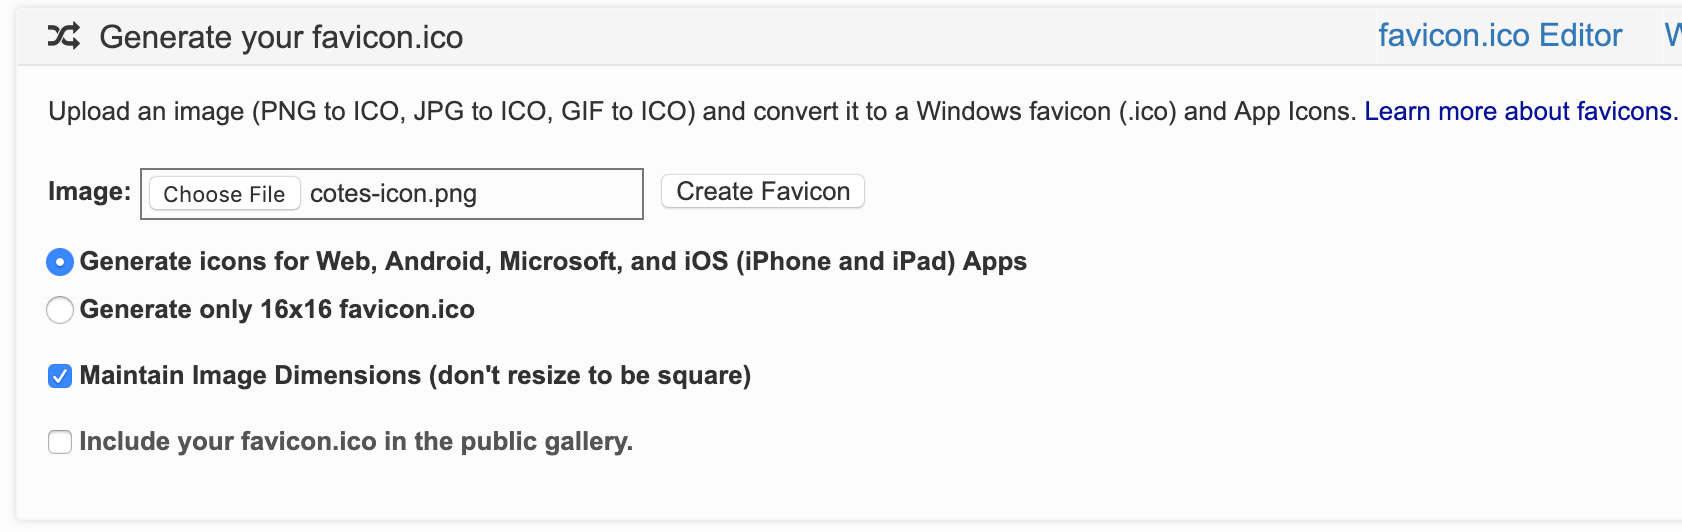The image size is (1682, 532).
Task: Open the favicon.ico Editor link
Action: (x=1499, y=36)
